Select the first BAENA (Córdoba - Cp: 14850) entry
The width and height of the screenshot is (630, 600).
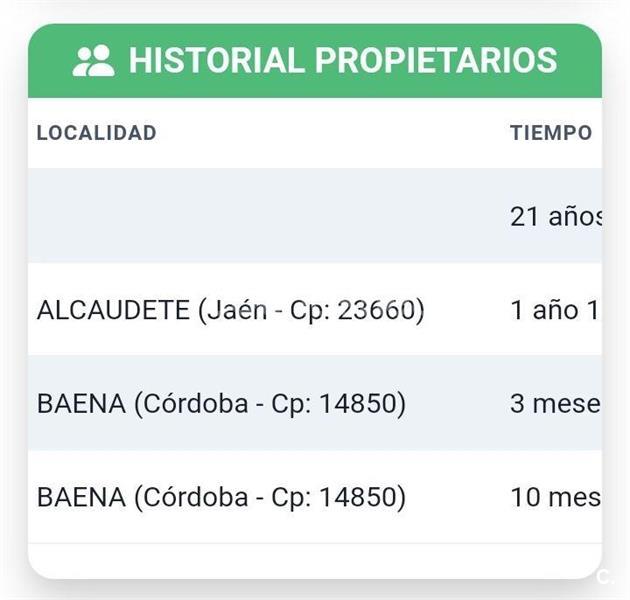pos(221,403)
